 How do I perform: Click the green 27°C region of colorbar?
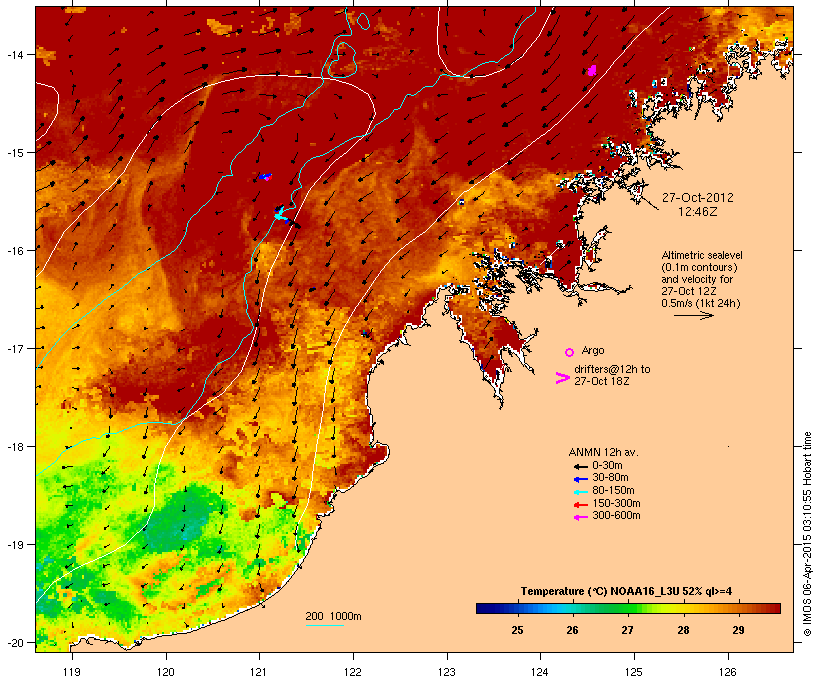[x=628, y=608]
